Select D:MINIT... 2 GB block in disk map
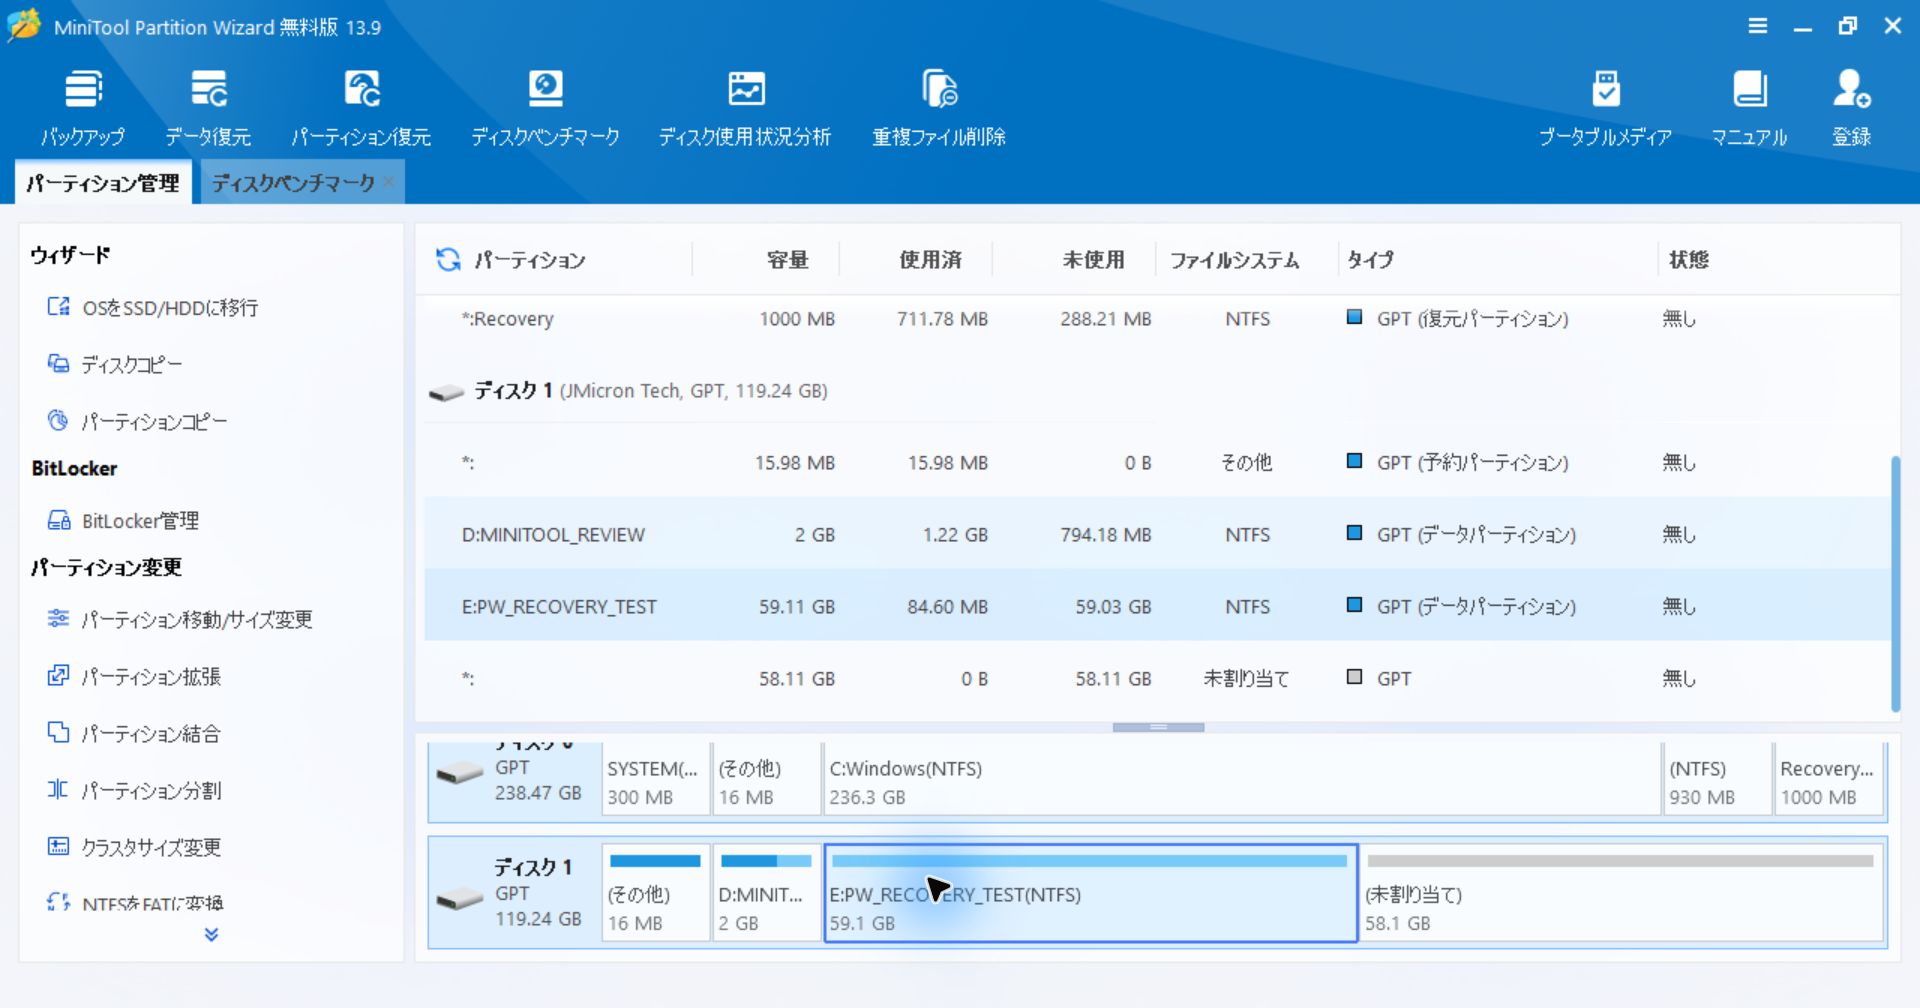Image resolution: width=1920 pixels, height=1008 pixels. [766, 893]
